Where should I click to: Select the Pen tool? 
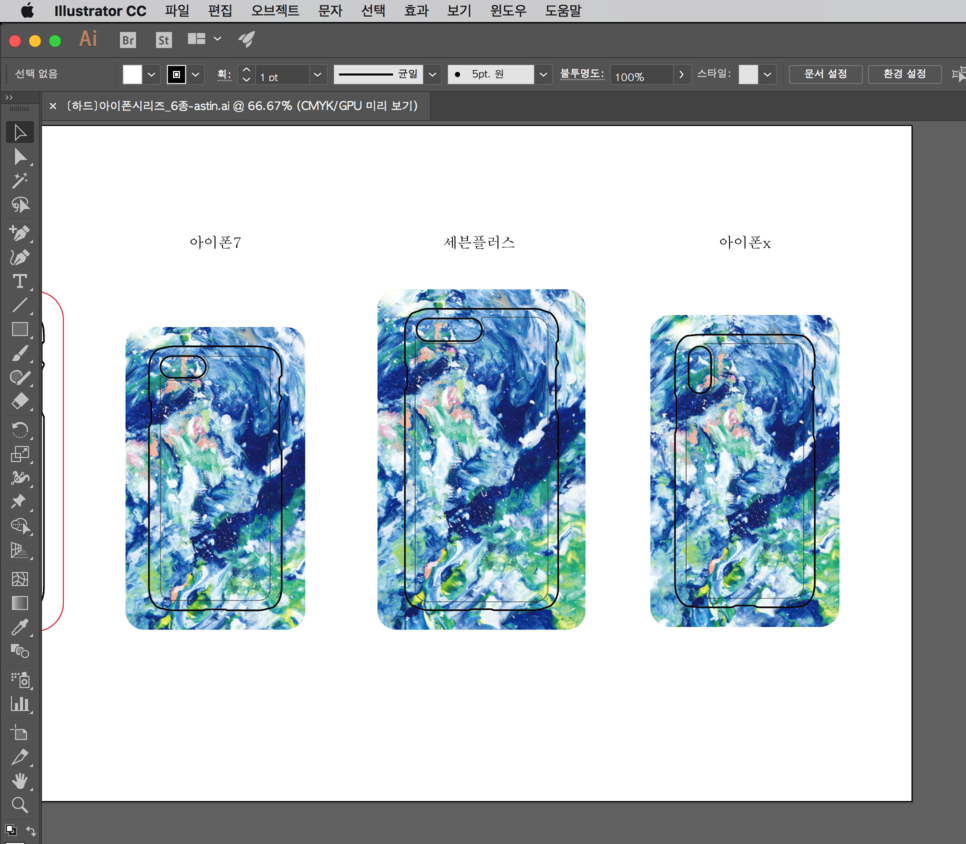[20, 233]
